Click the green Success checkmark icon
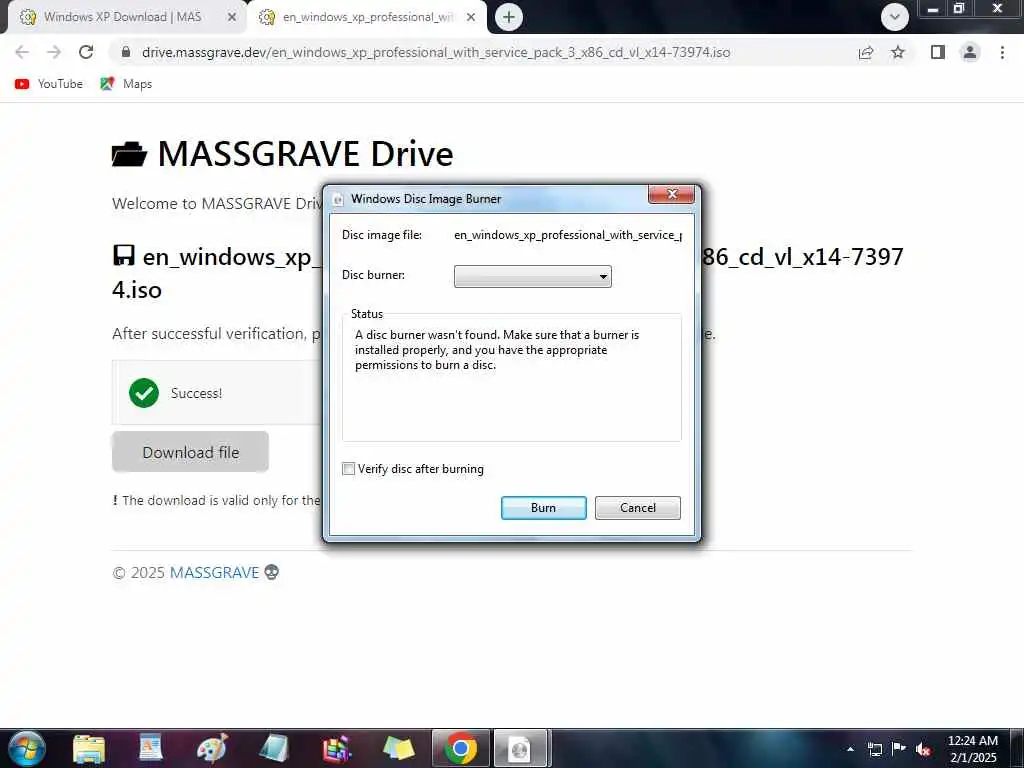This screenshot has width=1024, height=768. pyautogui.click(x=144, y=392)
